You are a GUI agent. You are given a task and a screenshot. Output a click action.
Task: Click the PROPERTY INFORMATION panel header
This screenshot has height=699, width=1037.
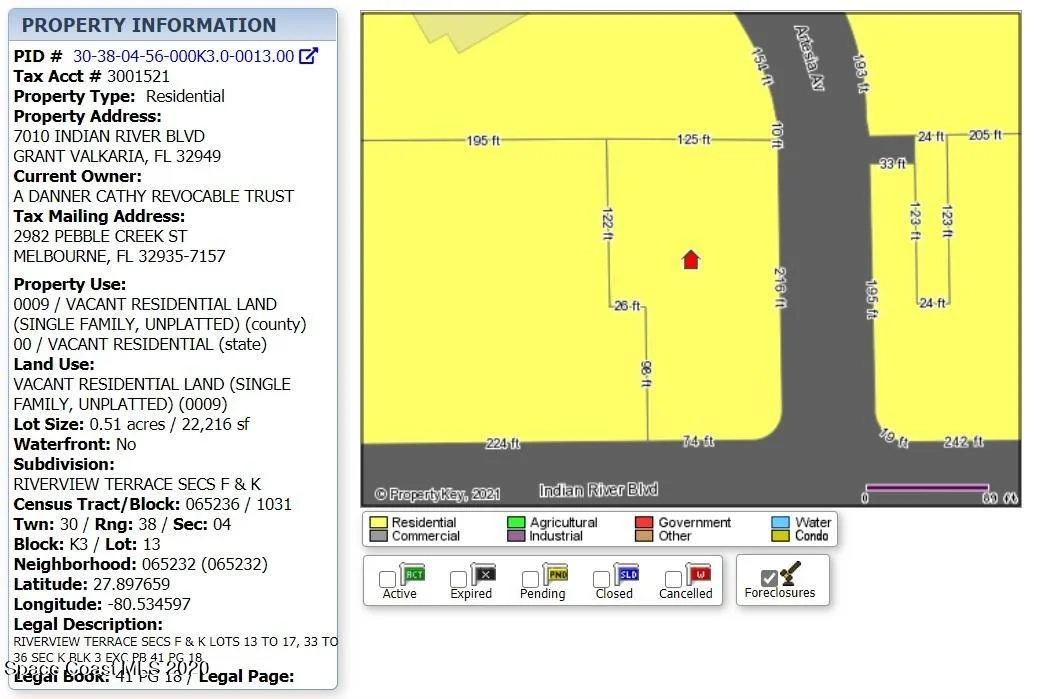(x=173, y=25)
